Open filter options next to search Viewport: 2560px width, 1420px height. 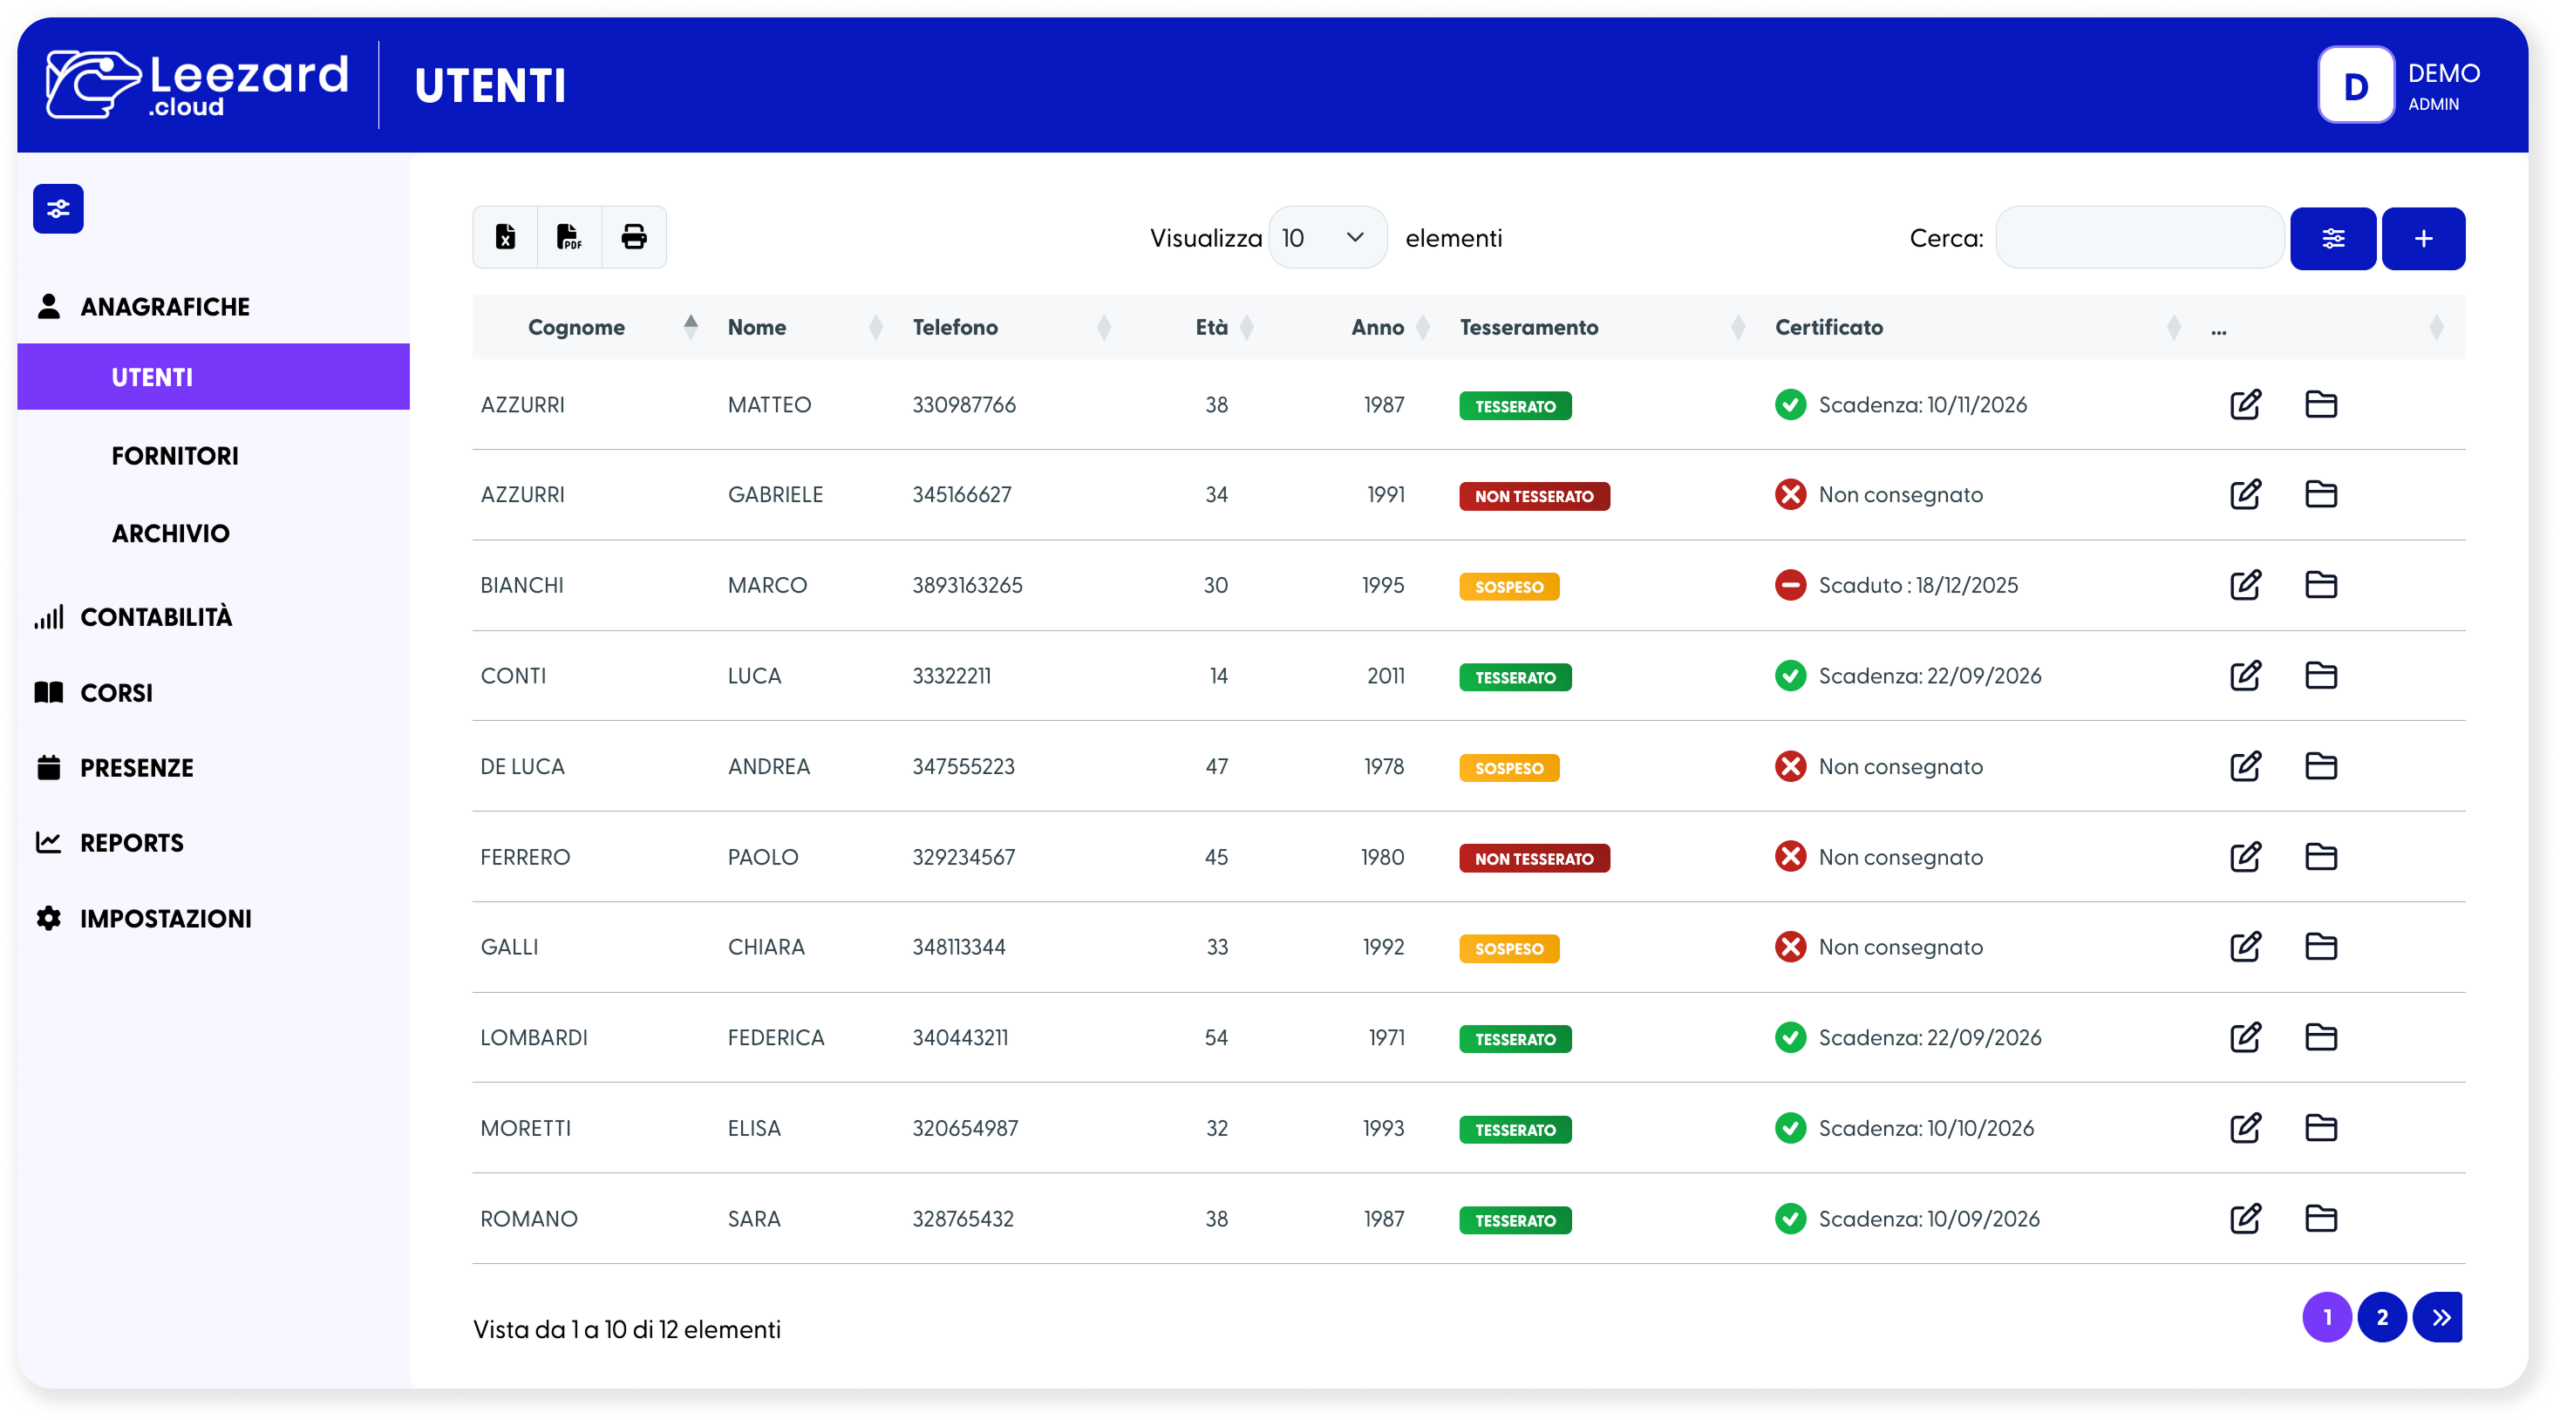[2332, 238]
